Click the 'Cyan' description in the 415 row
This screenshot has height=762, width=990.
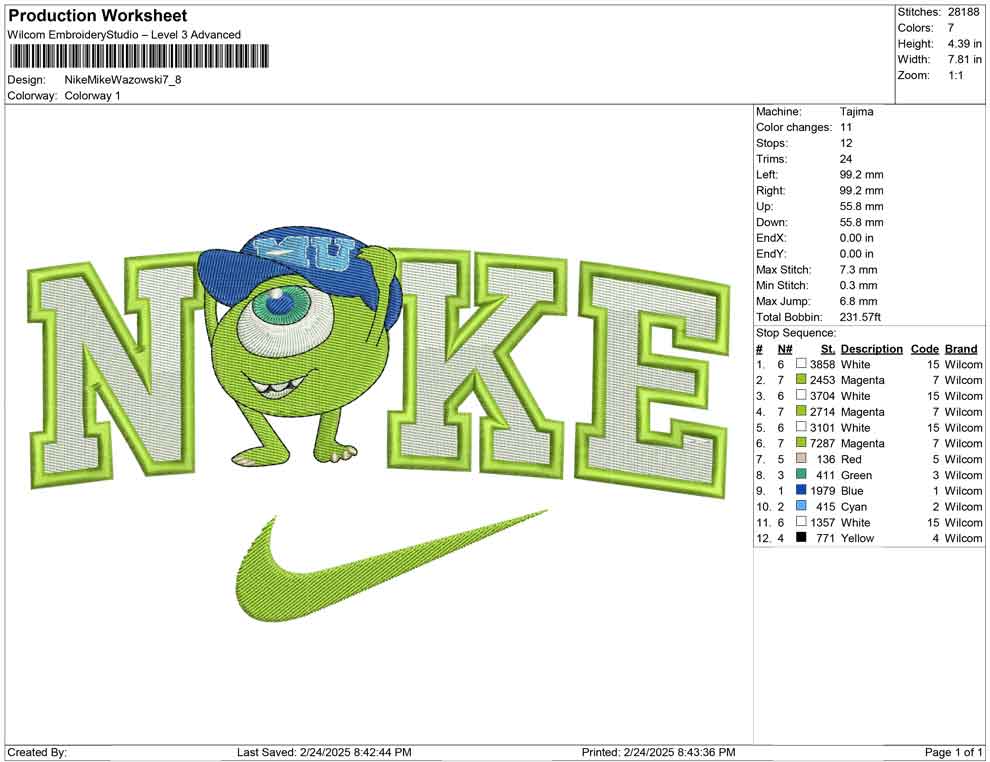point(854,506)
